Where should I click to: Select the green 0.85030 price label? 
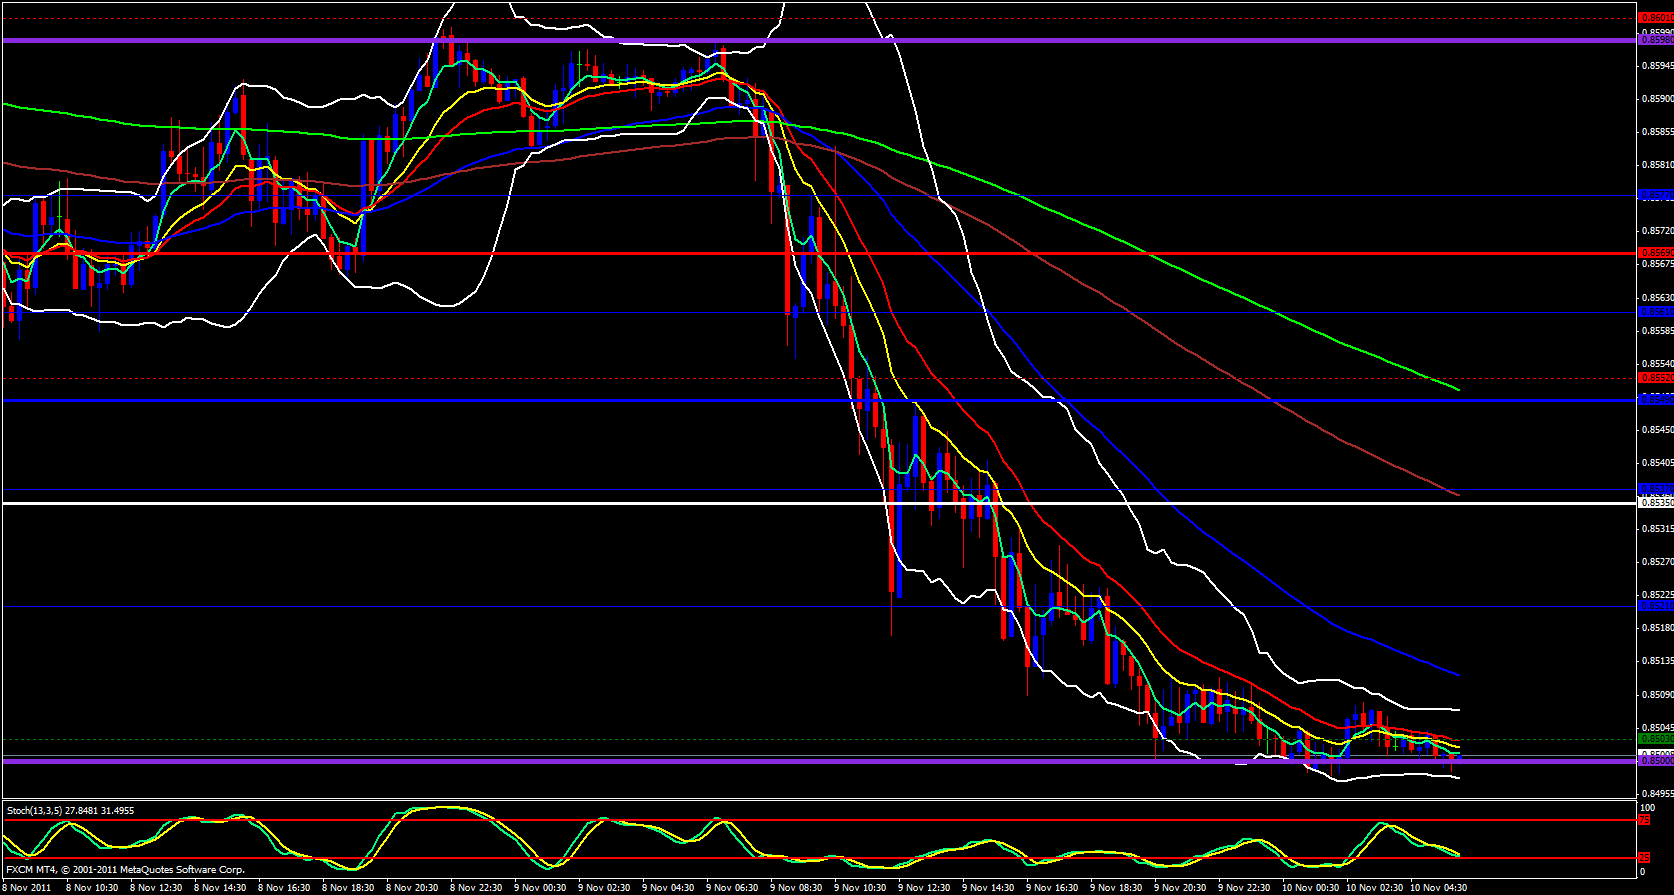pos(1654,739)
